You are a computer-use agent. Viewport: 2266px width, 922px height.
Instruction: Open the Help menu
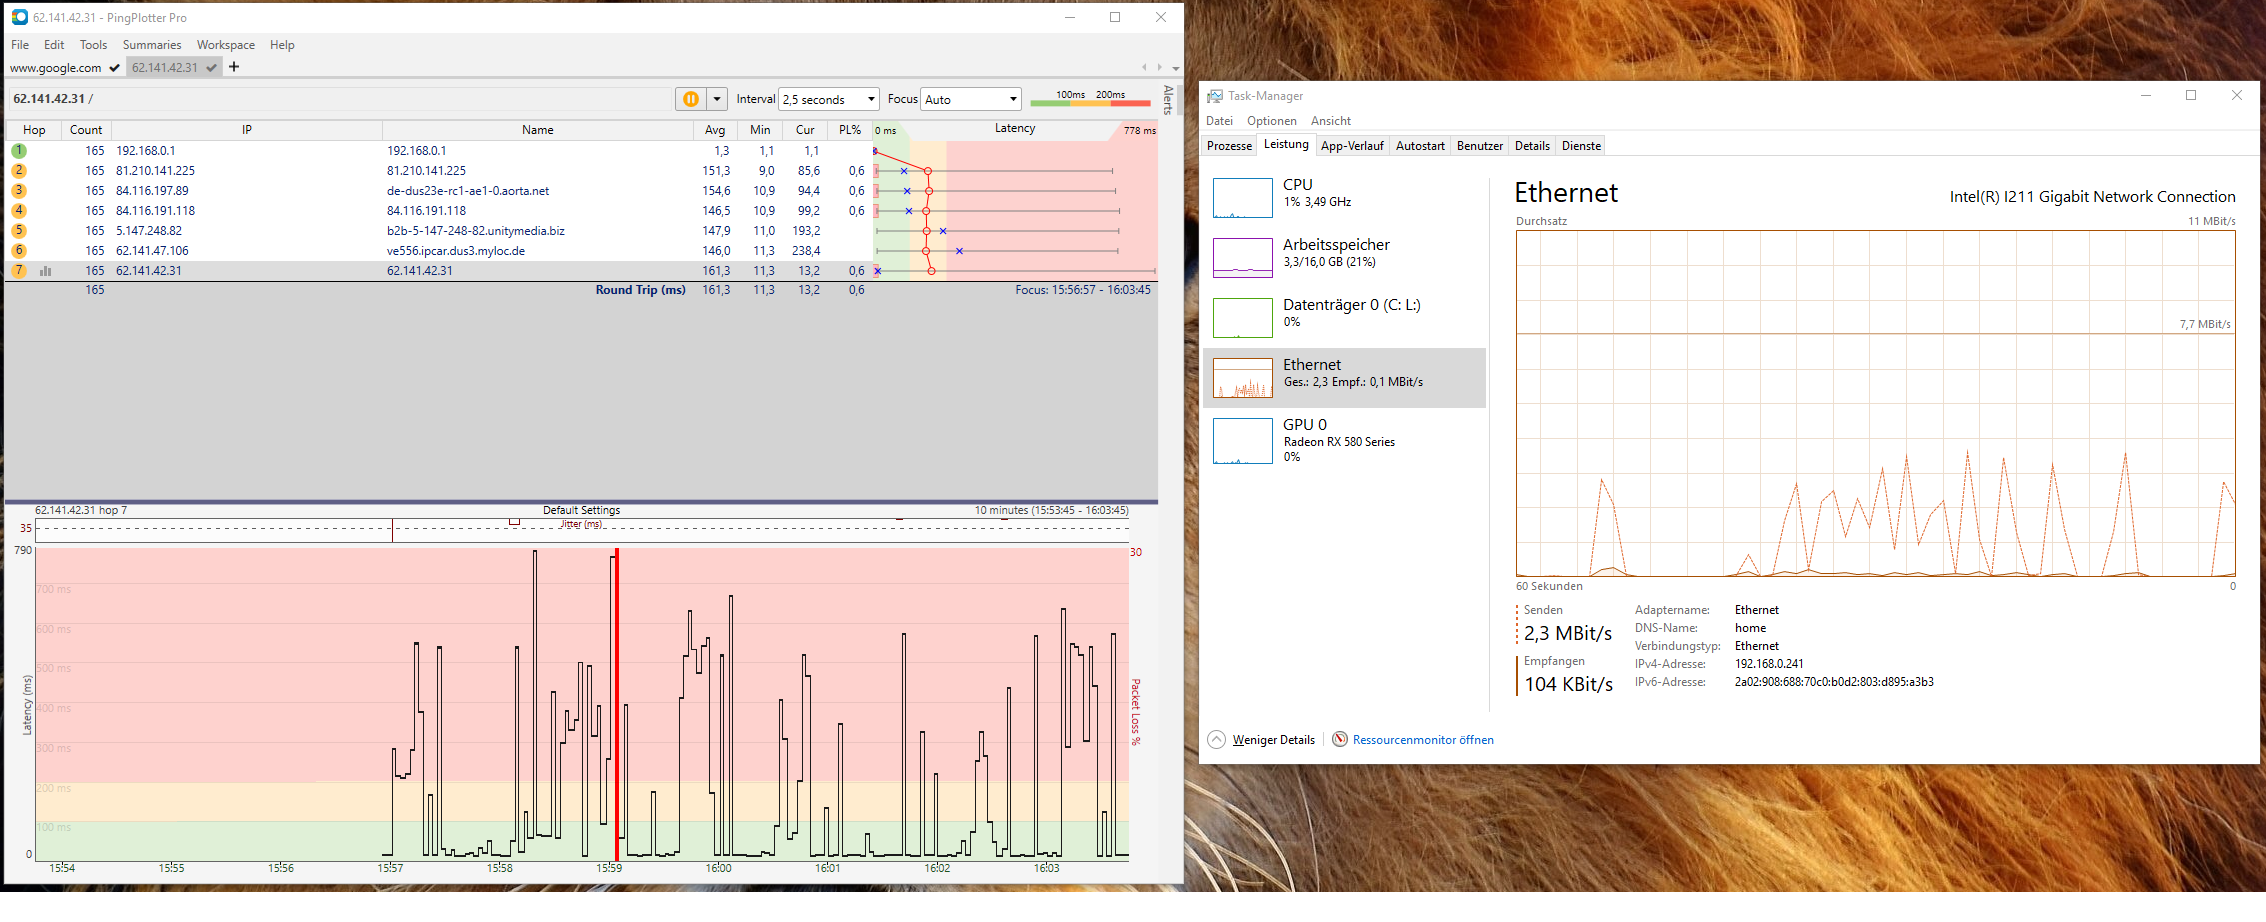pos(282,45)
